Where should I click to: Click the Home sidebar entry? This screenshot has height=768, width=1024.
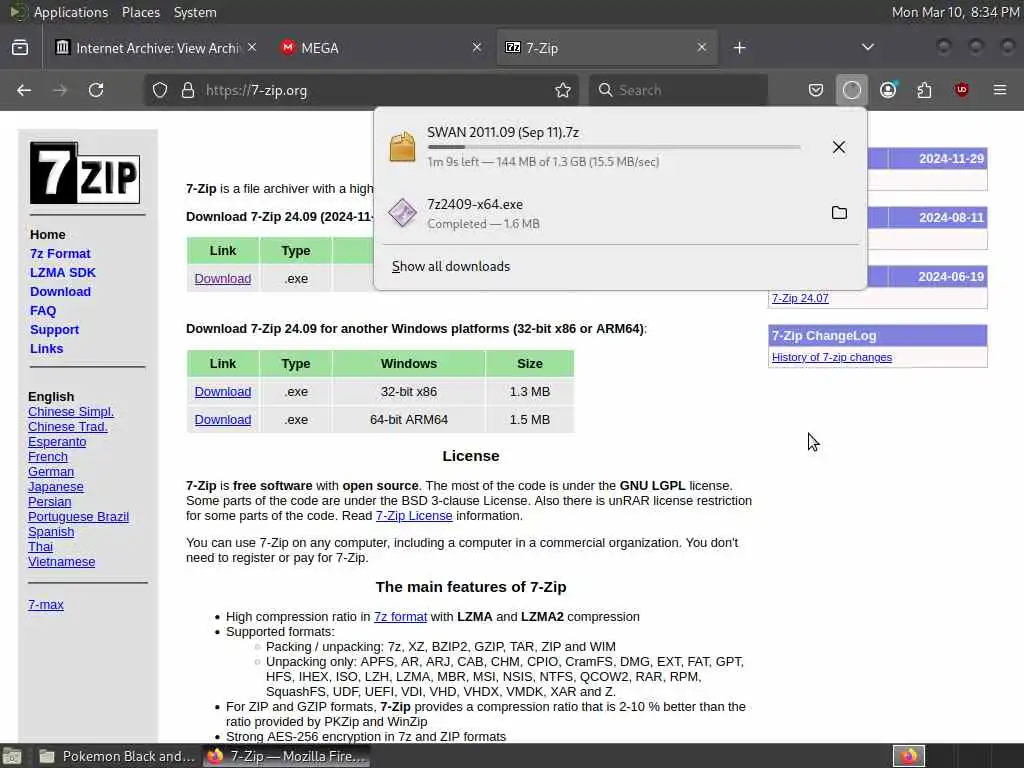coord(48,234)
